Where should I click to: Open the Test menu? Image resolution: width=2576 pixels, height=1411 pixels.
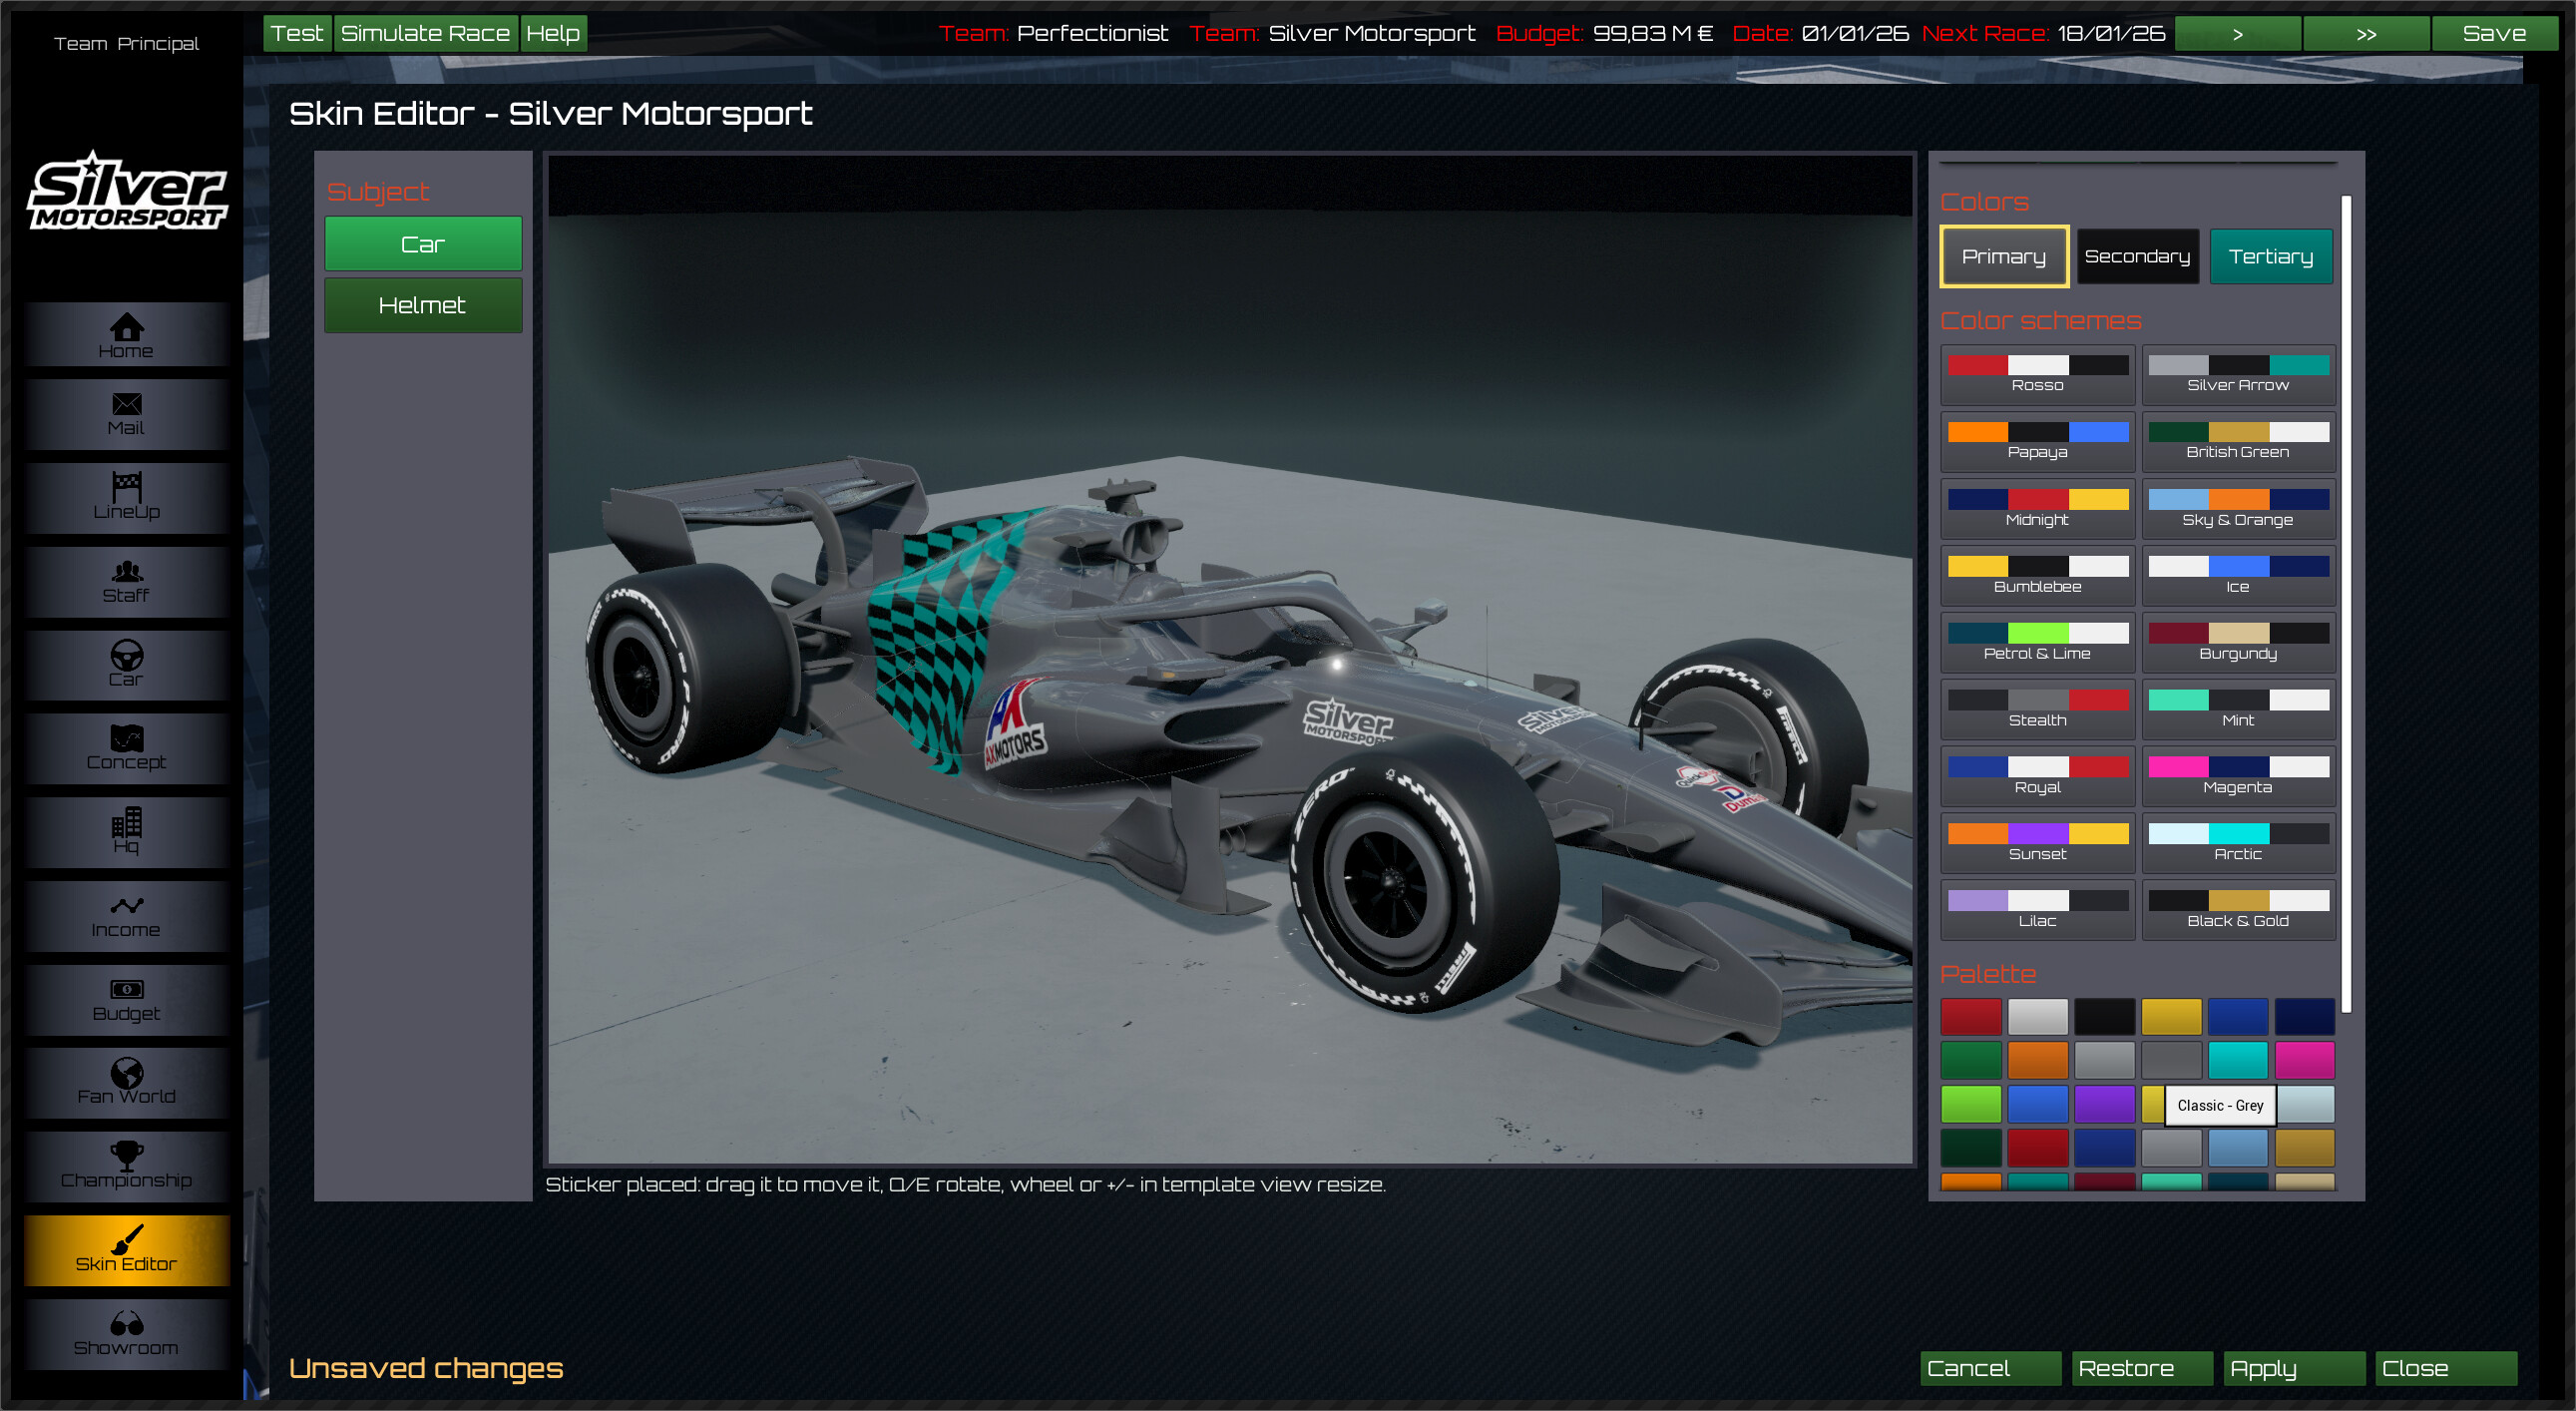tap(297, 33)
